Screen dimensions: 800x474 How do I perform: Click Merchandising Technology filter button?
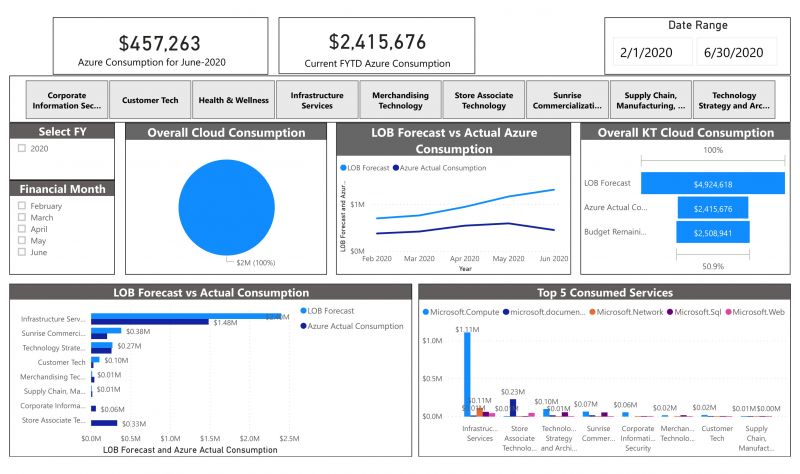(401, 100)
